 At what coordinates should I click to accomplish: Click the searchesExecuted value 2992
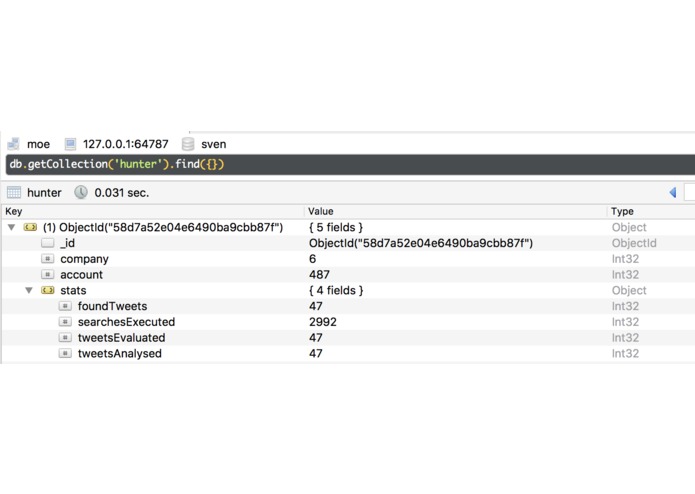[x=323, y=322]
